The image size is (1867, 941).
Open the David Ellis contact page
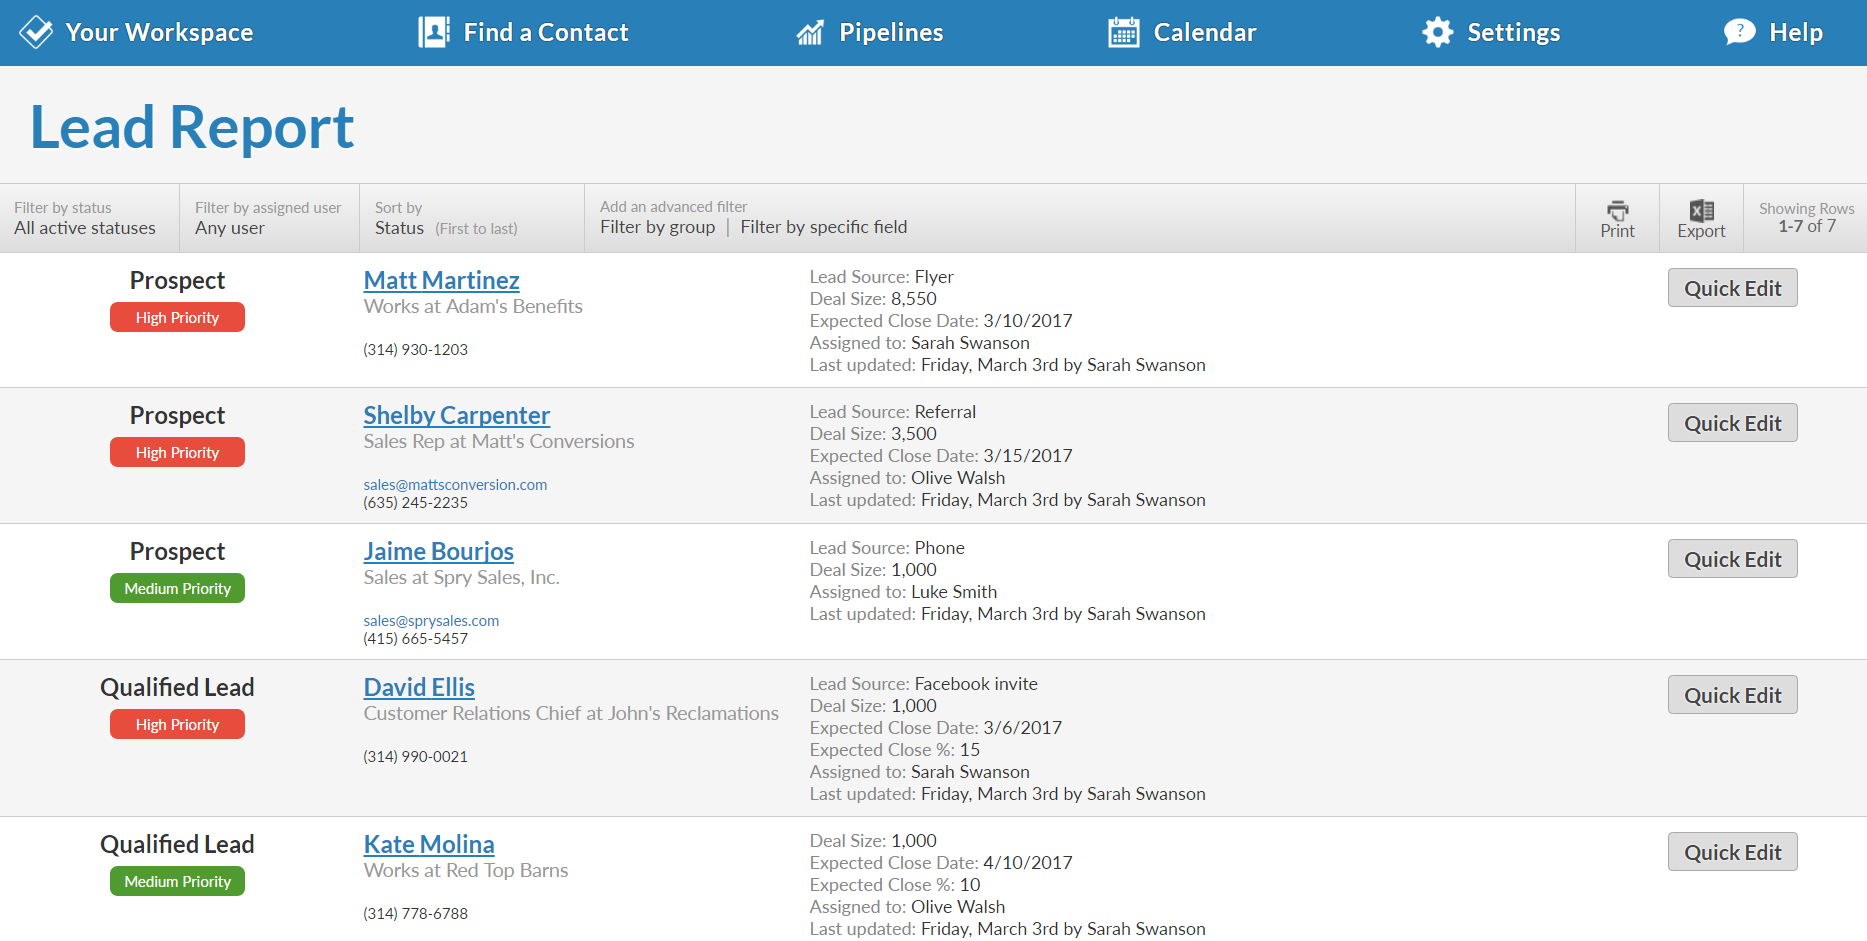click(419, 687)
